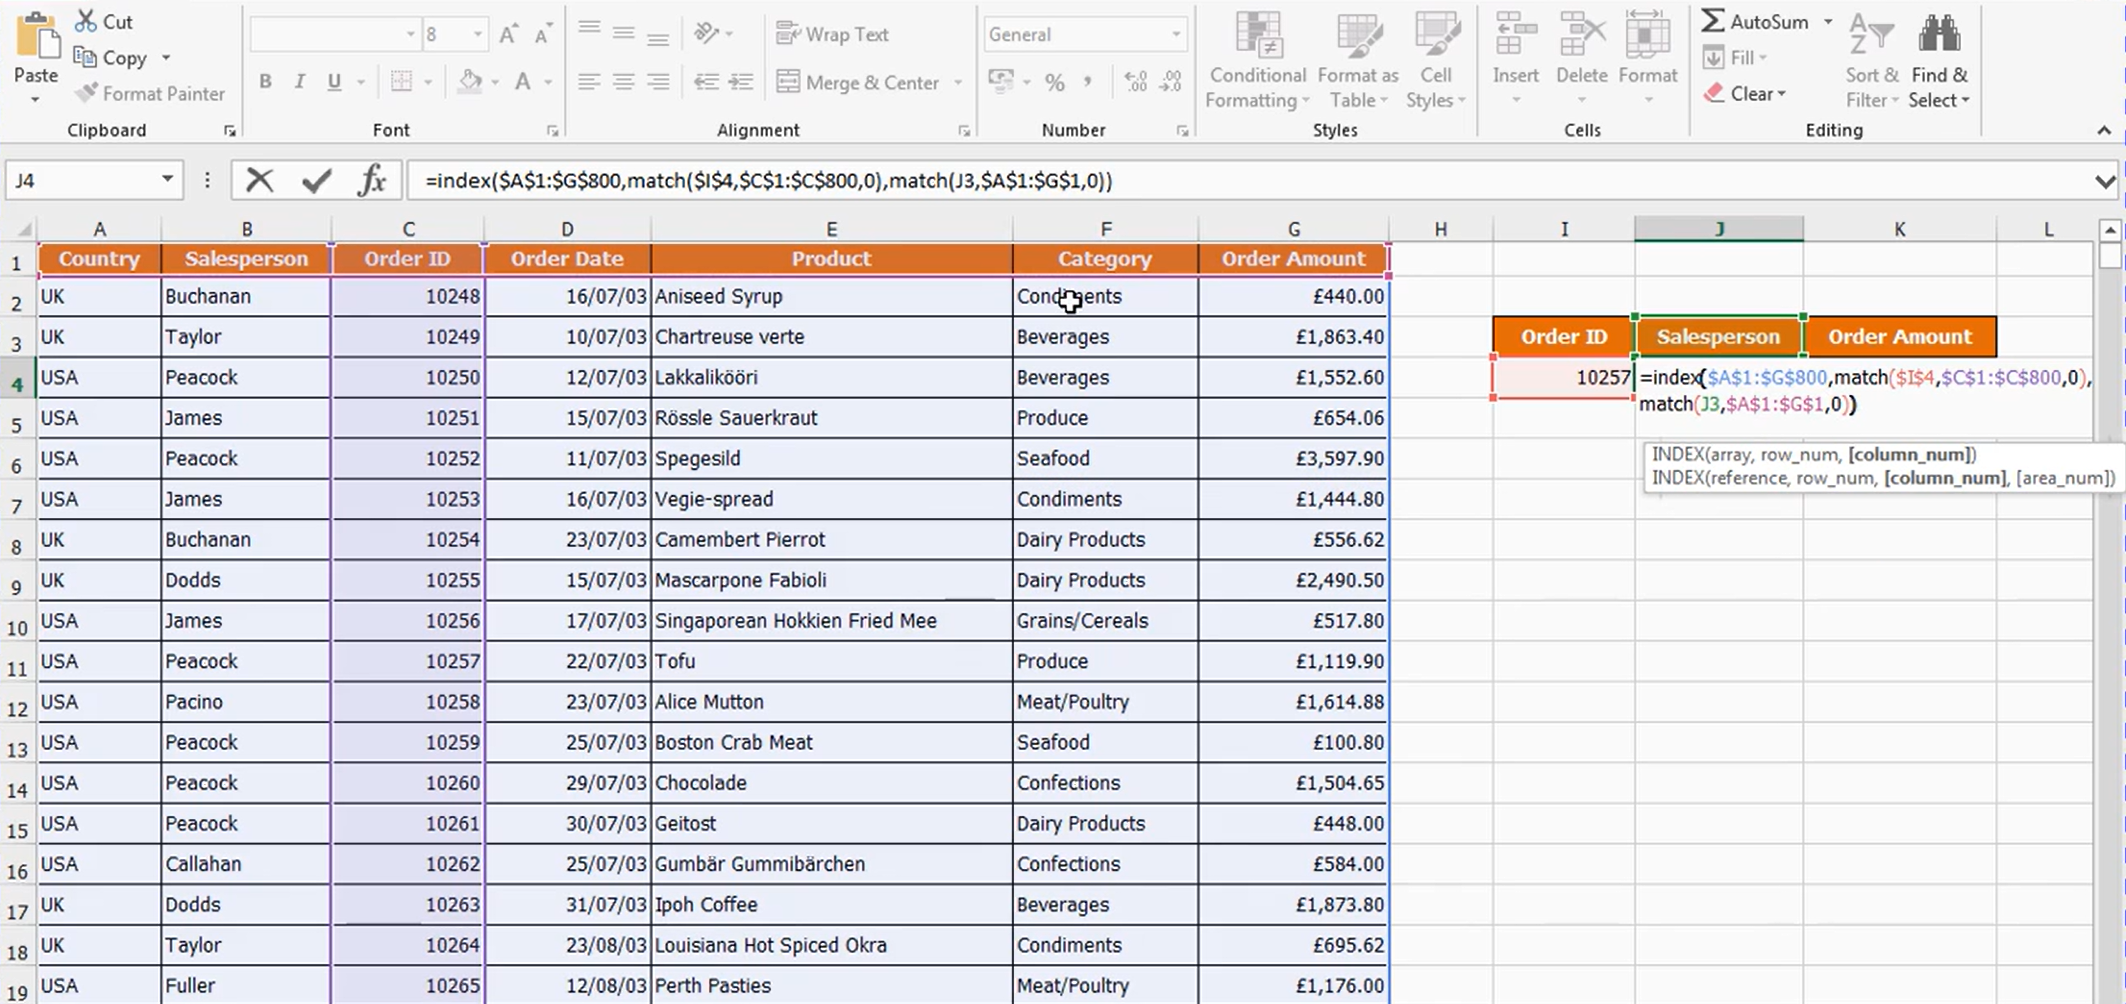The image size is (2126, 1004).
Task: Confirm formula with the checkmark icon
Action: click(x=316, y=180)
